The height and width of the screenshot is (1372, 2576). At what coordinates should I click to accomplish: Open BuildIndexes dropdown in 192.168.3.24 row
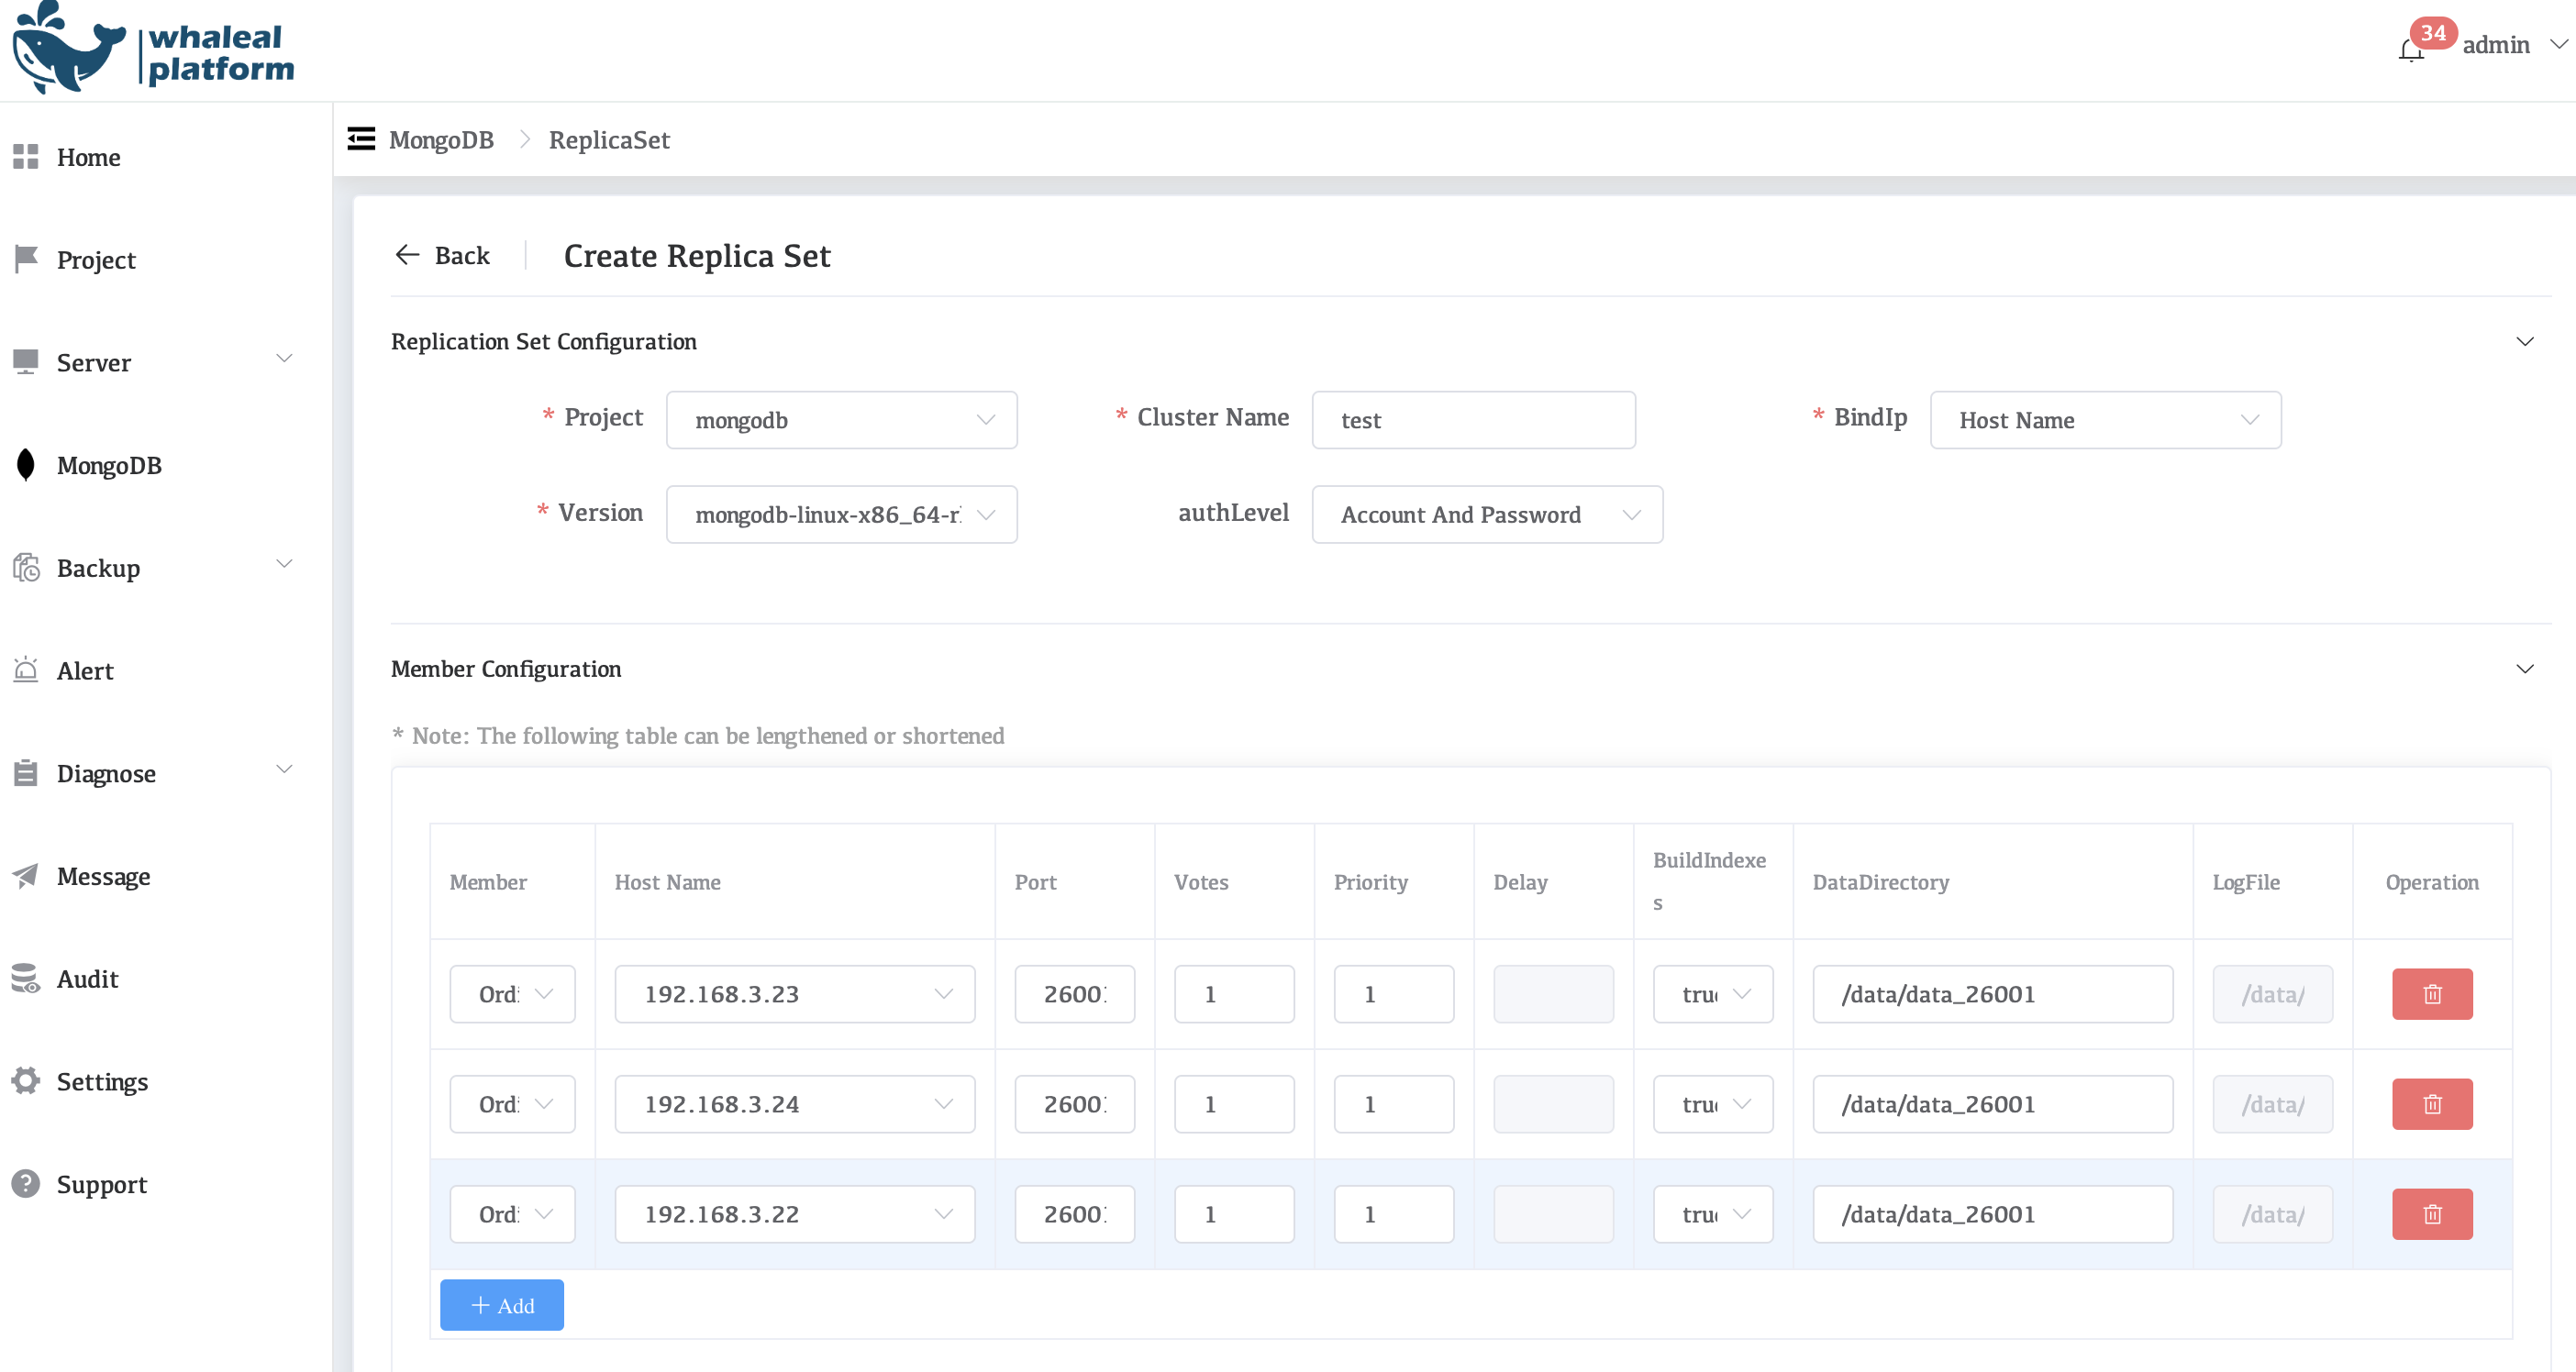1713,1104
